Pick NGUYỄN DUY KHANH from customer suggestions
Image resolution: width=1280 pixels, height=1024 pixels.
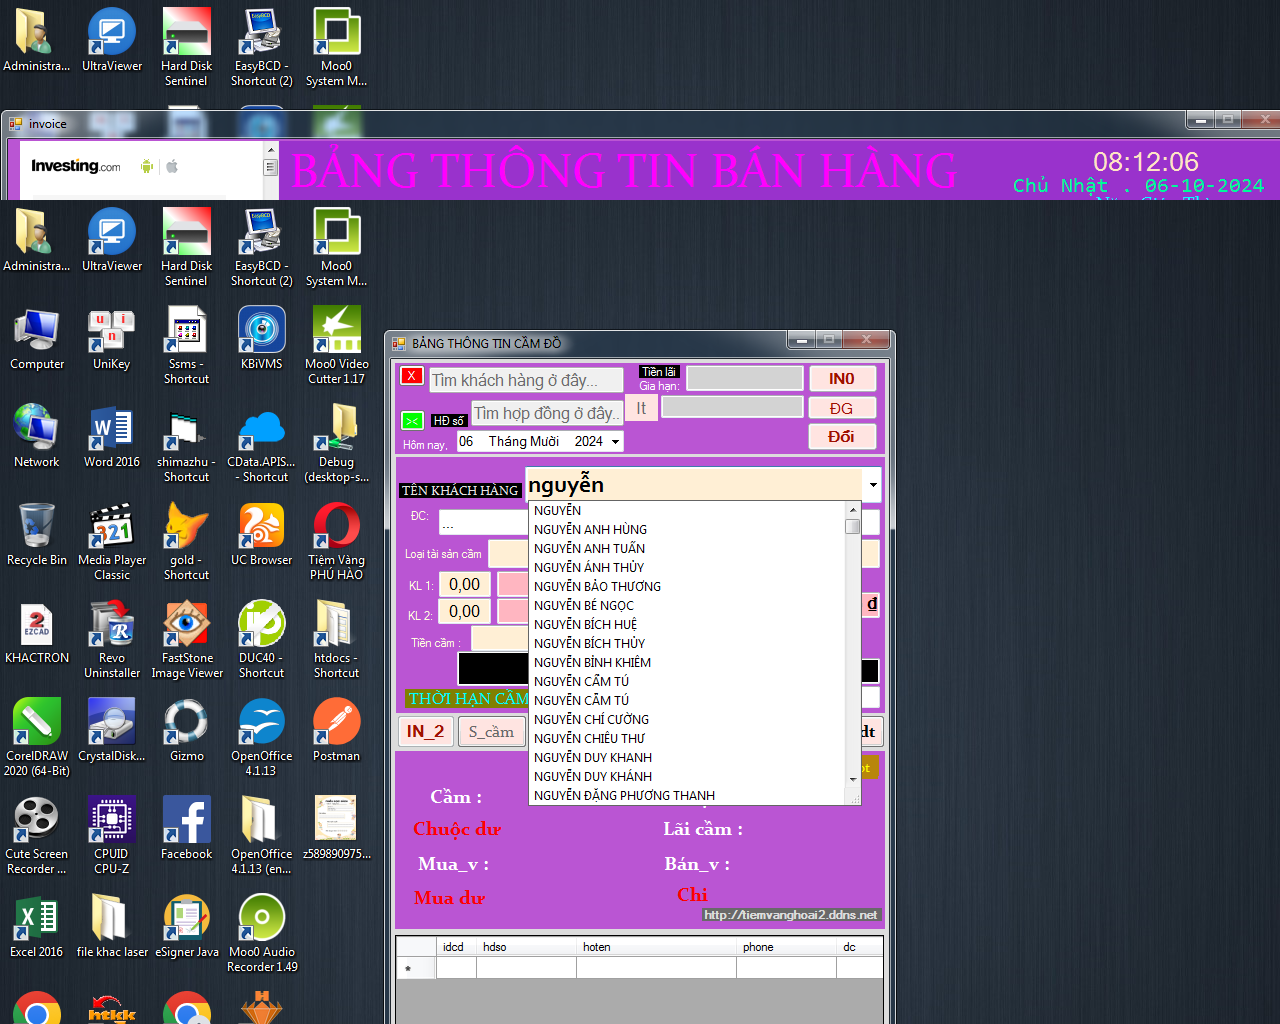(592, 757)
